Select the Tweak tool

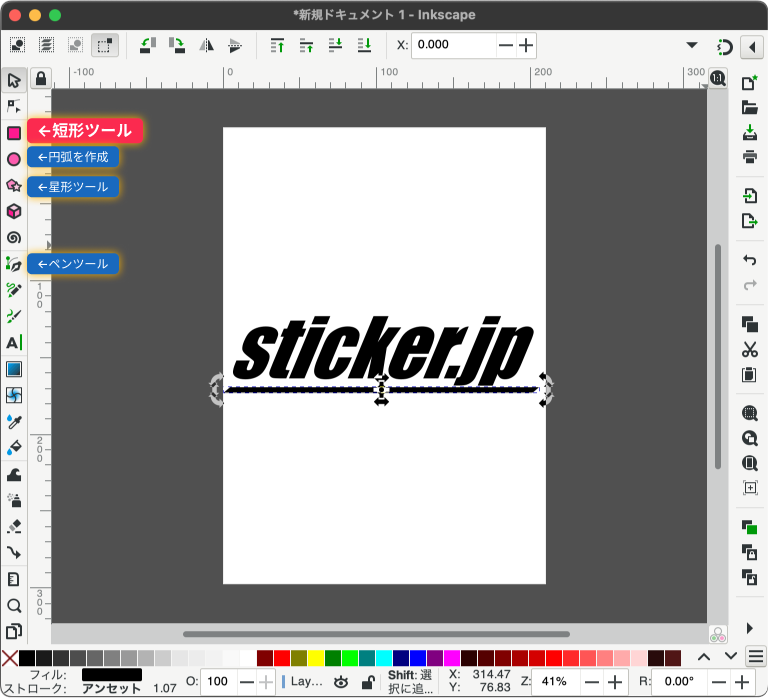tap(14, 475)
